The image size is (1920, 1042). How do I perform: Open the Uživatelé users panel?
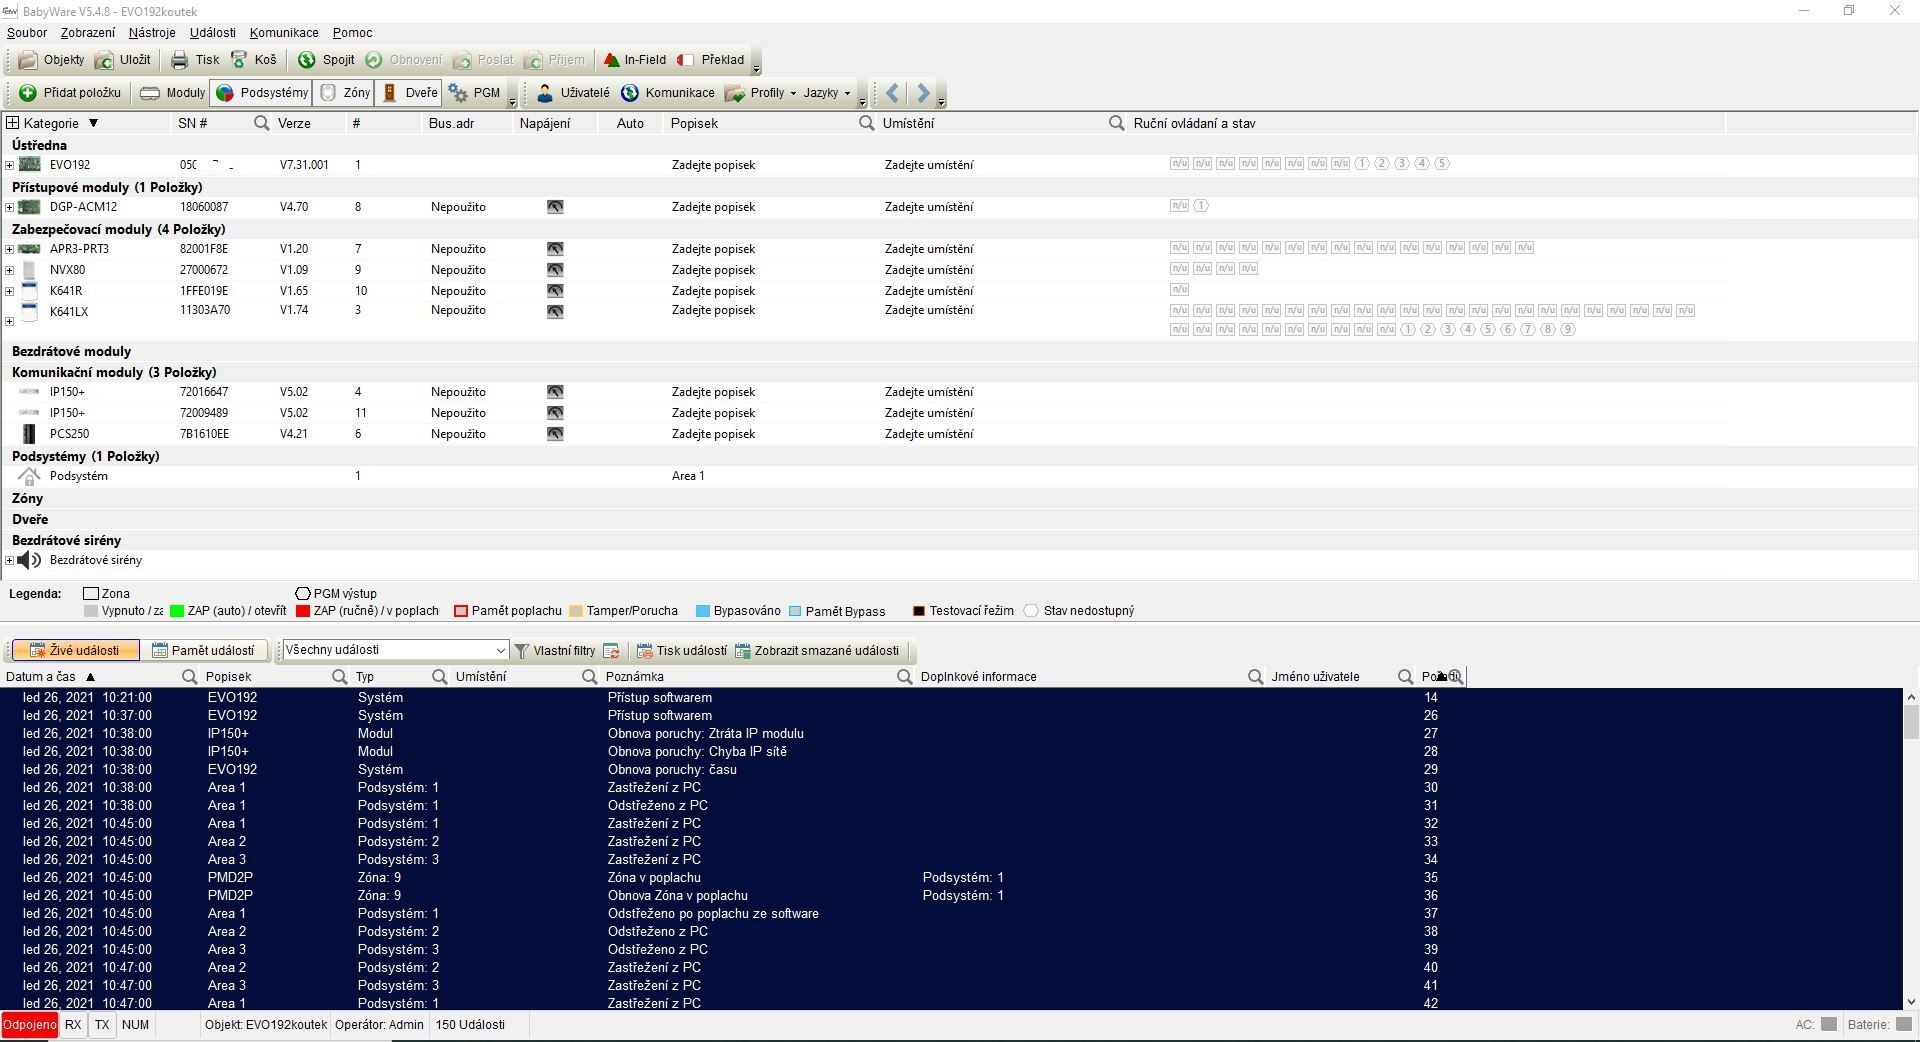tap(572, 93)
